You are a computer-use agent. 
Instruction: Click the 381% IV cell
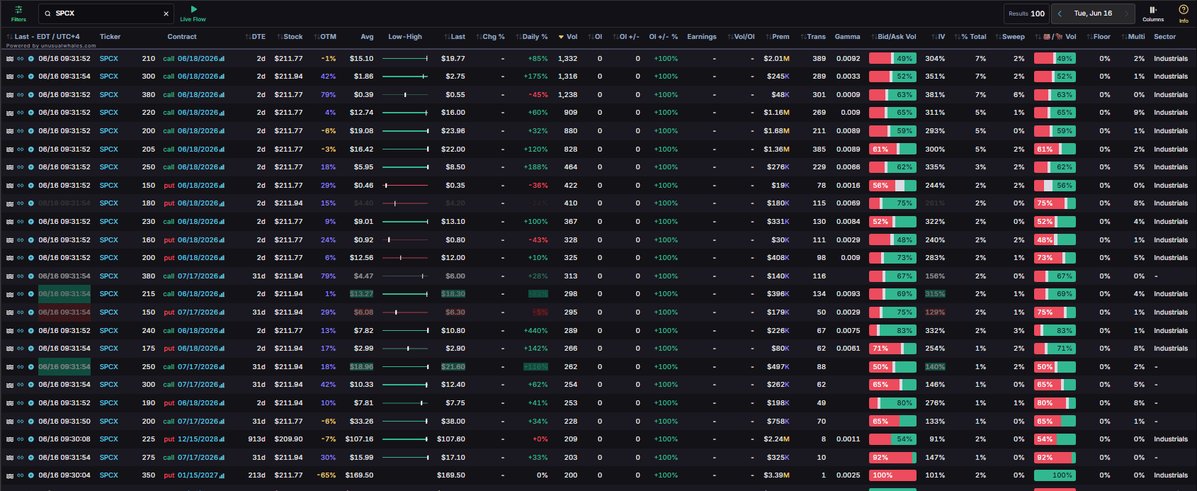pyautogui.click(x=935, y=95)
